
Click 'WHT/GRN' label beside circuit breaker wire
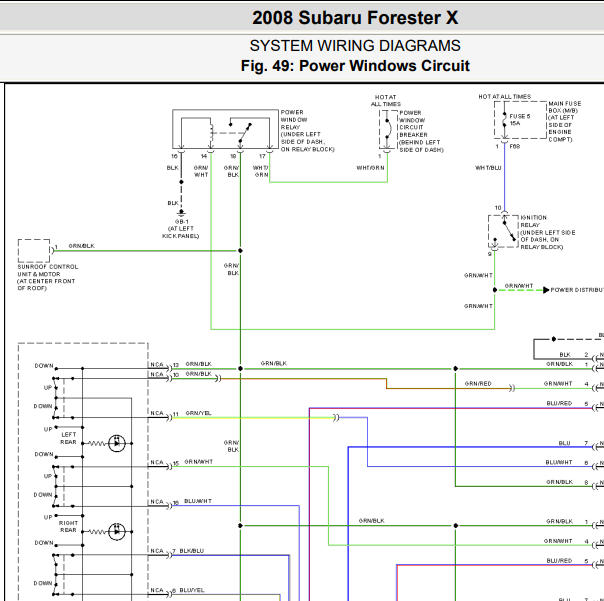click(370, 168)
